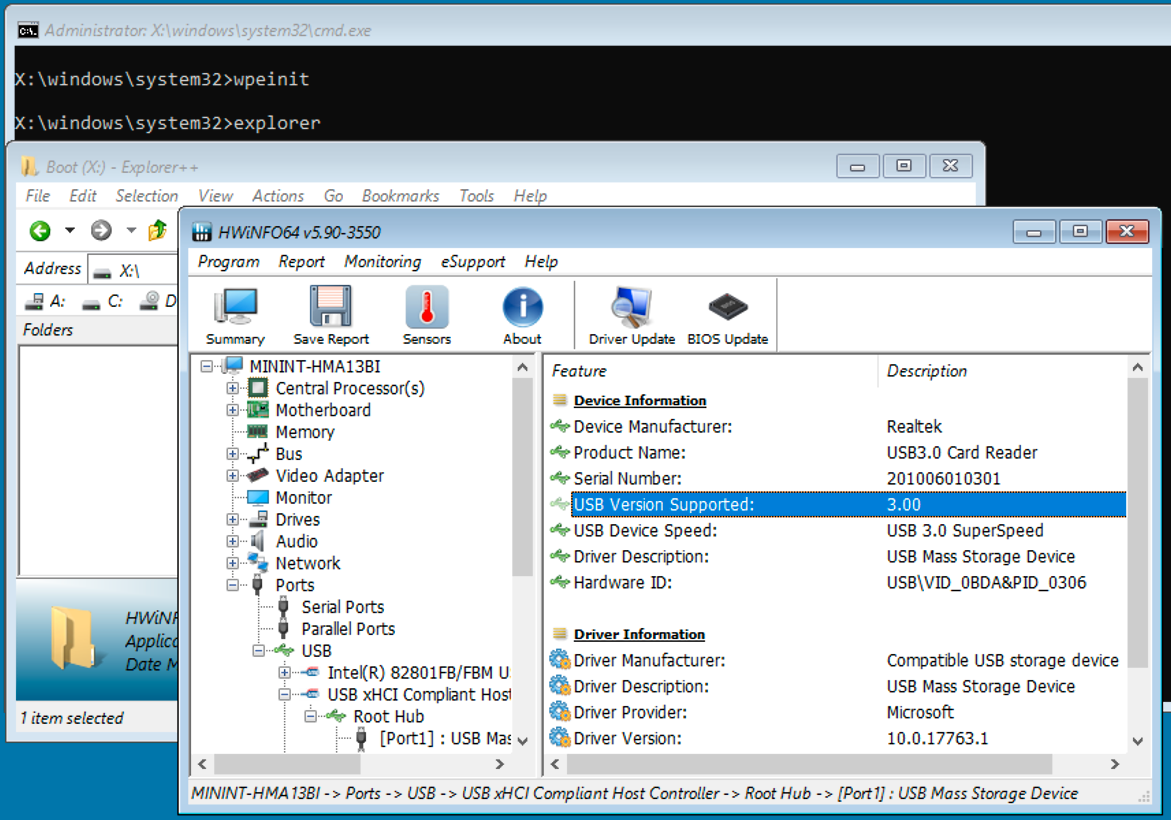Select the Driver Version row
Screen dimensions: 1171x820
click(x=837, y=739)
